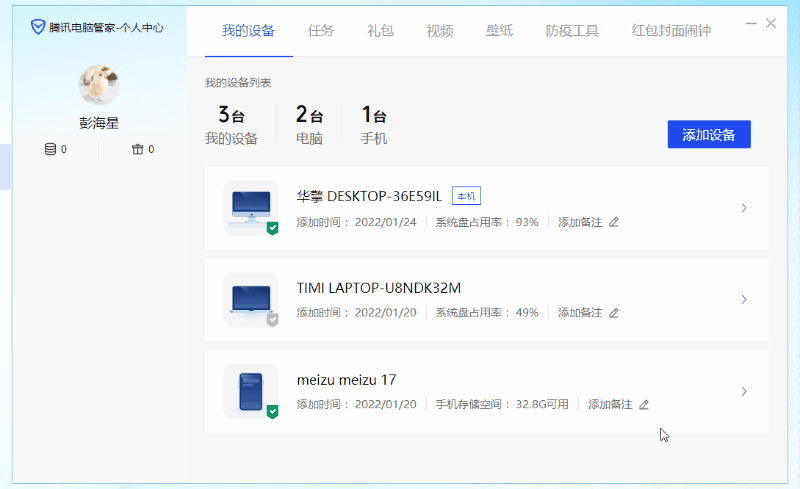This screenshot has width=800, height=489.
Task: Click 添加备注 on the LAPTOP-U8NDK32M row
Action: (x=580, y=313)
